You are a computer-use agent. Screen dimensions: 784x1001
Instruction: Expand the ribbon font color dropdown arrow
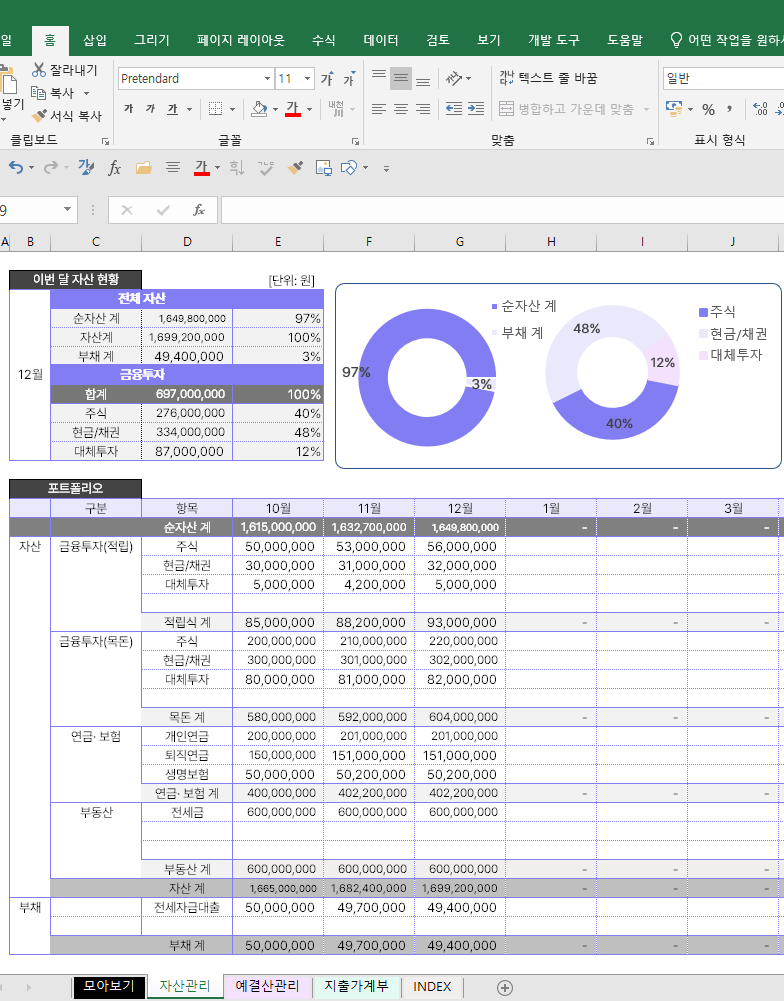coord(310,109)
